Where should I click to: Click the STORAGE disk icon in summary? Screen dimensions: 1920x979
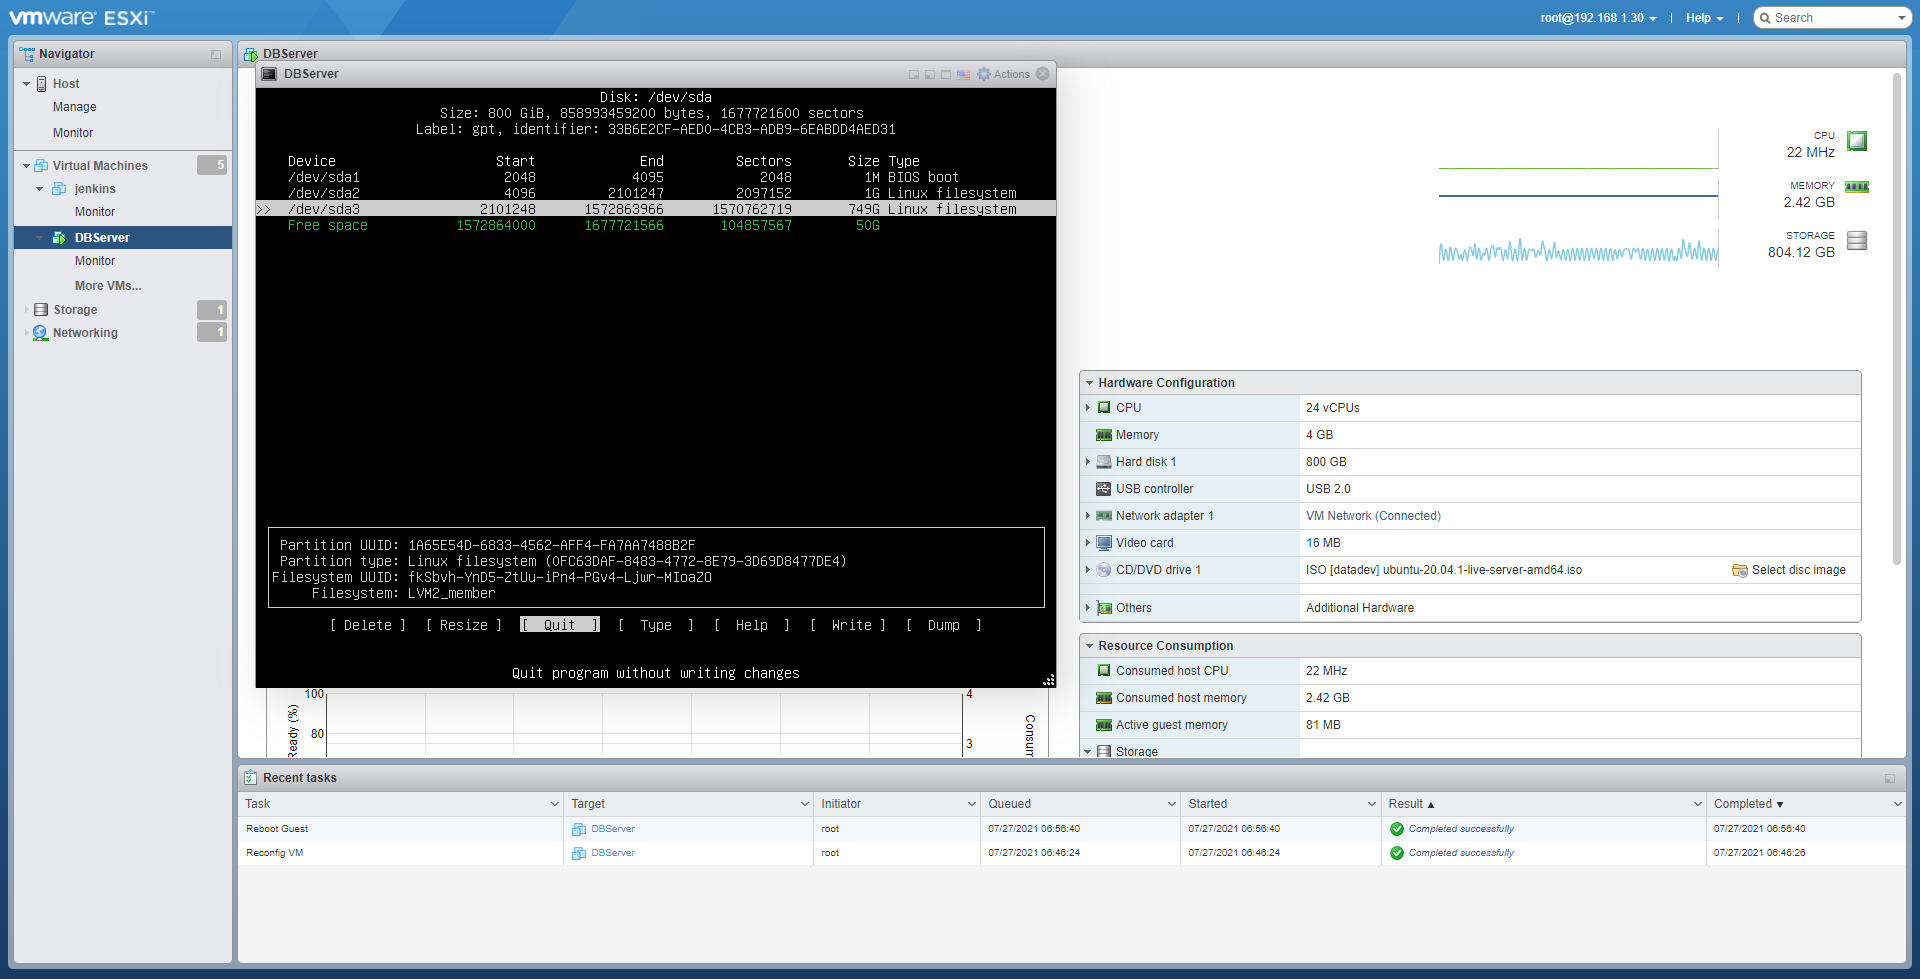click(1856, 241)
